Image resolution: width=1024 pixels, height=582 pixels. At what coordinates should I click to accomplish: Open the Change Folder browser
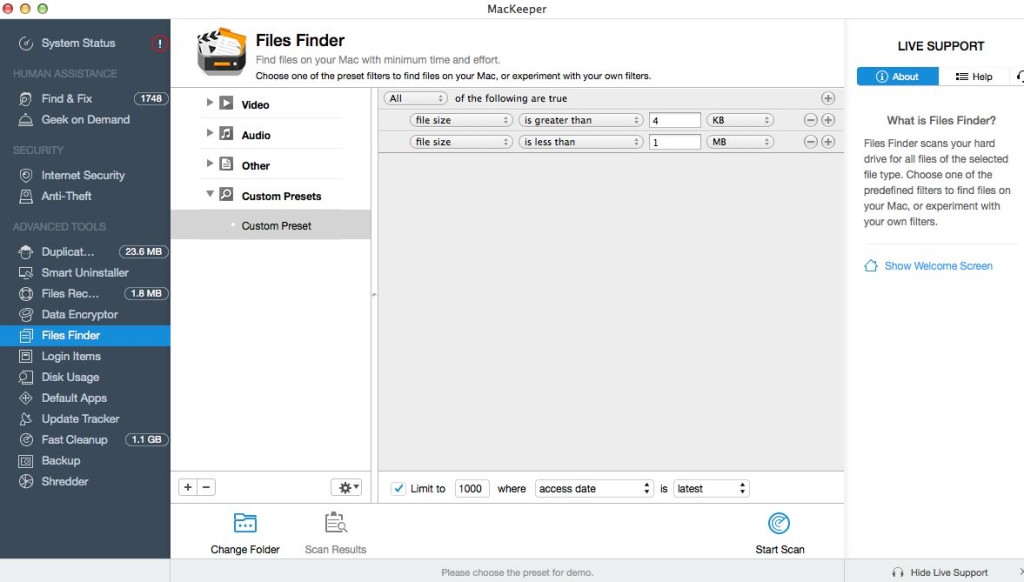(245, 535)
